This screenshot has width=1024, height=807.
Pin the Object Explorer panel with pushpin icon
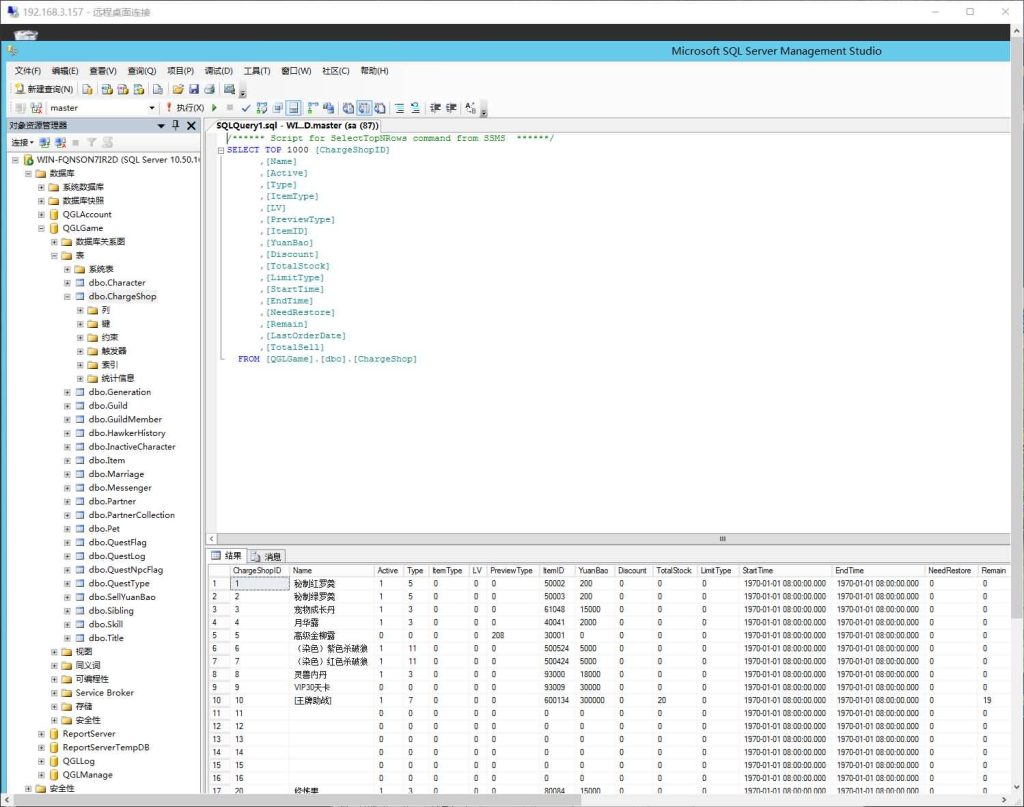177,125
